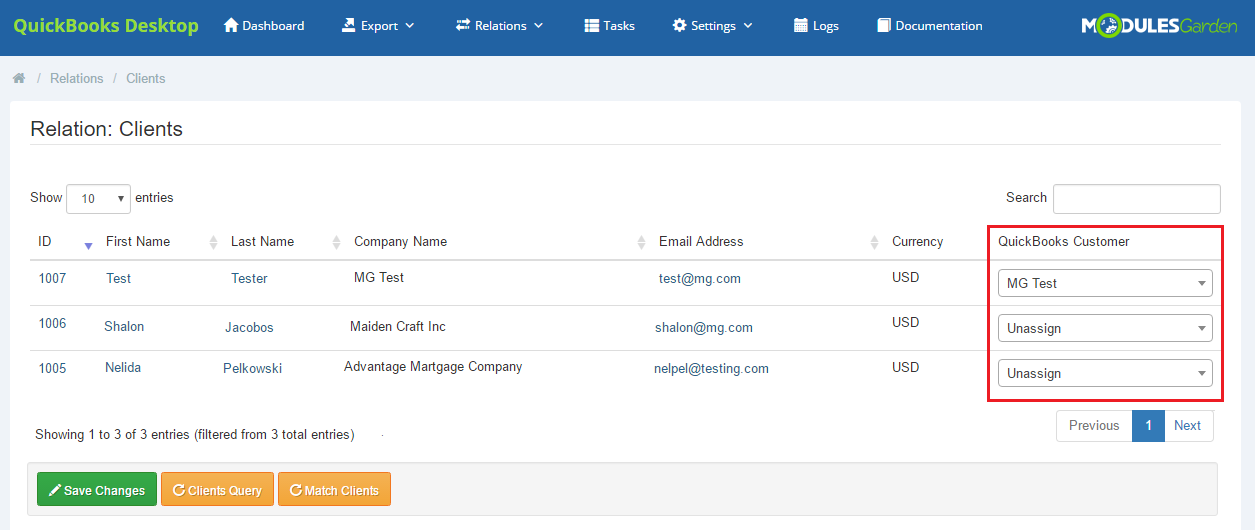1255x530 pixels.
Task: Click company Advantage Martgage Company
Action: coord(433,366)
